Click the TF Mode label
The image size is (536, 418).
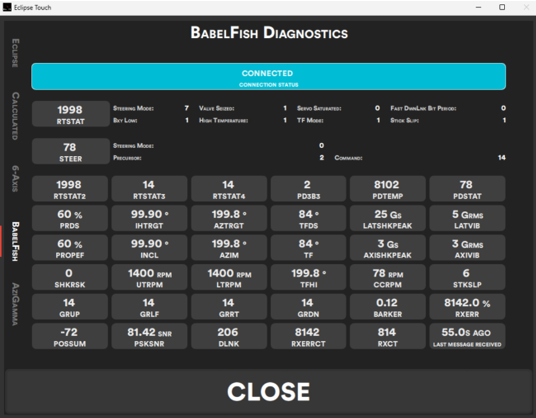click(310, 120)
